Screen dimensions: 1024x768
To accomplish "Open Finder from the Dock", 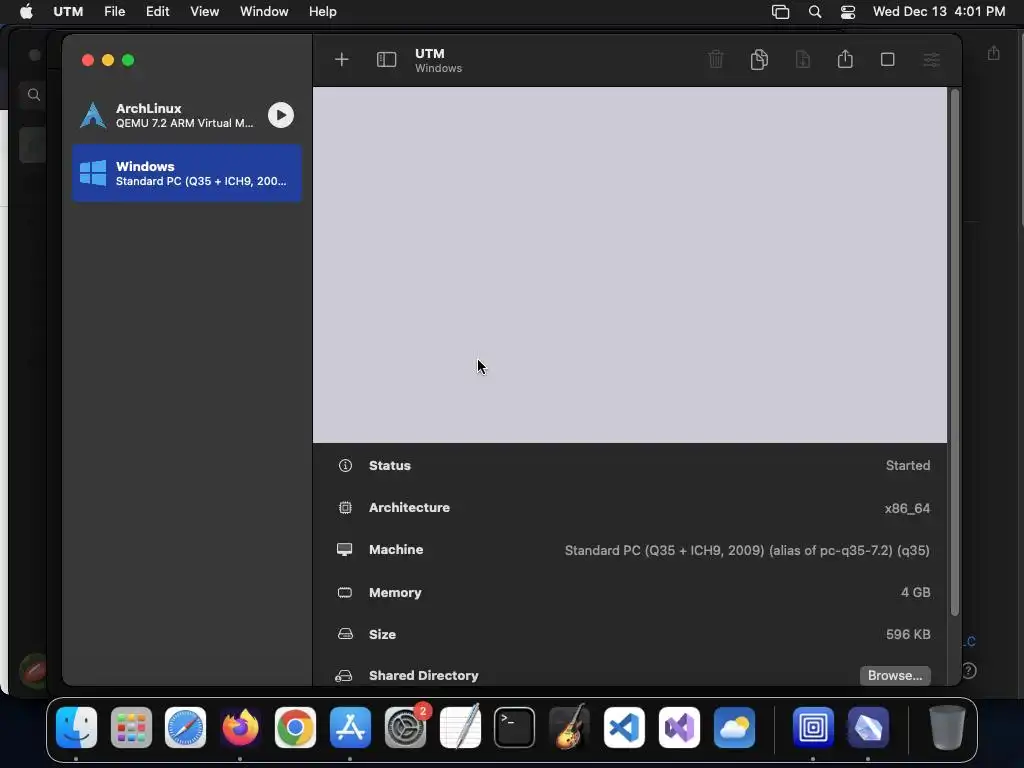I will click(x=76, y=728).
